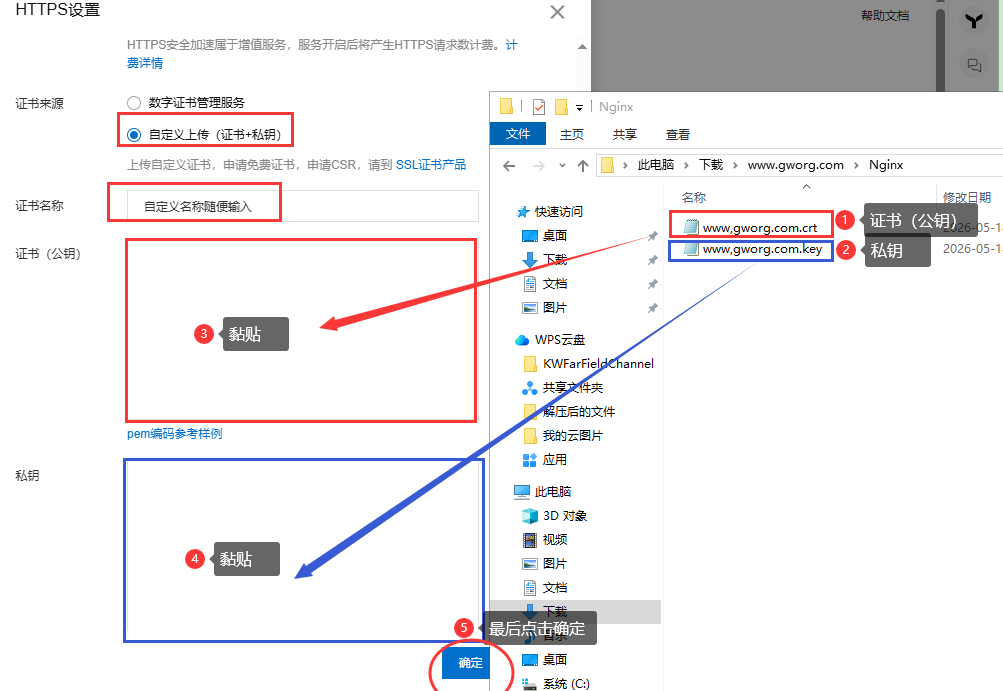The height and width of the screenshot is (691, 1003).
Task: Click the Y-shaped icon in right sidebar
Action: 974,22
